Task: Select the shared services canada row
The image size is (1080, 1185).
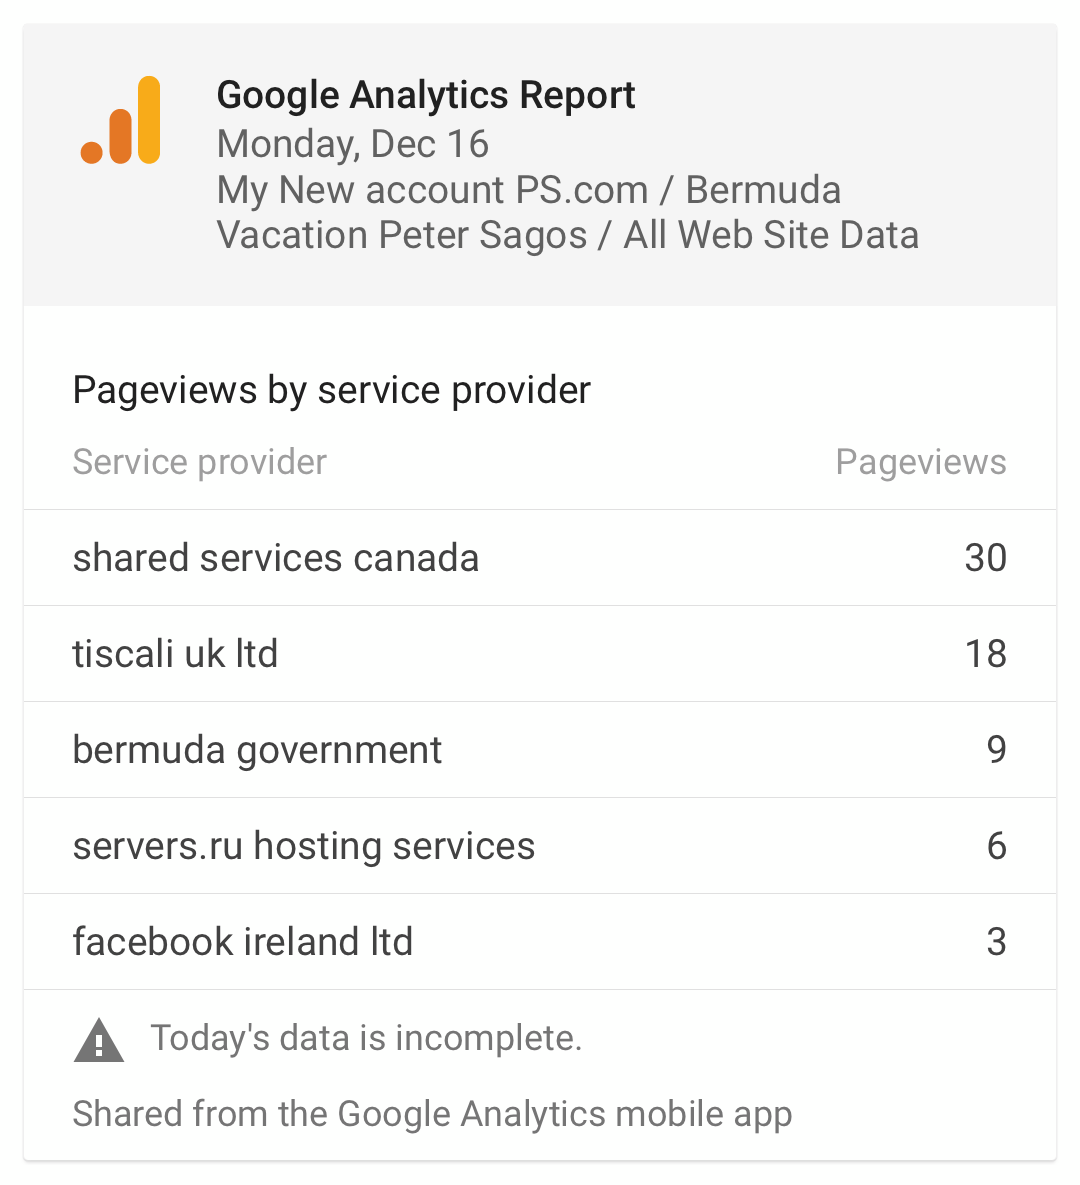Action: tap(540, 558)
